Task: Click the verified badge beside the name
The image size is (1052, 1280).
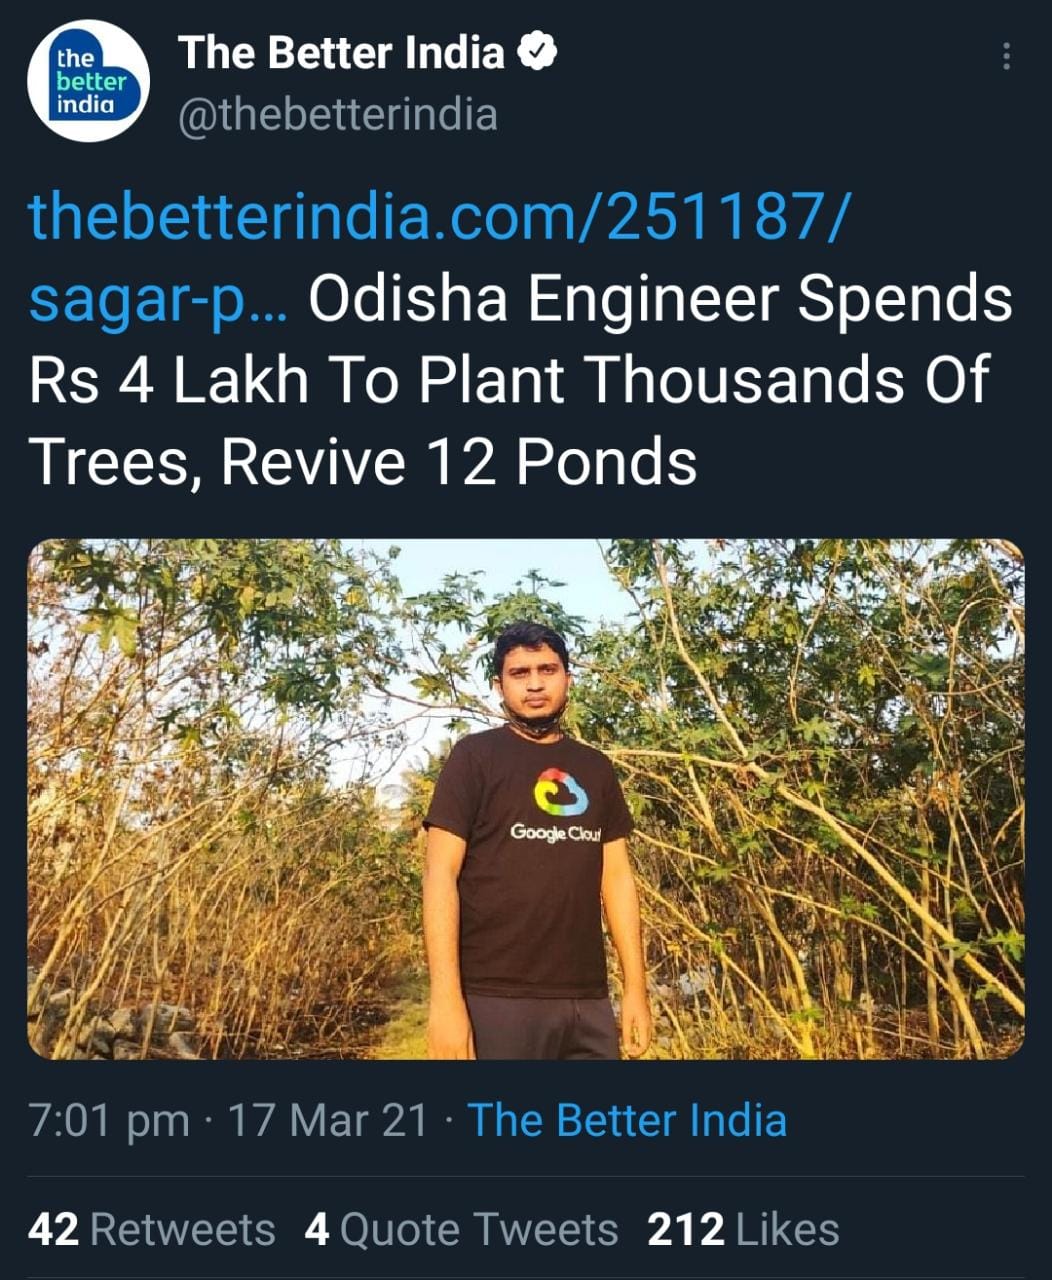Action: point(537,53)
